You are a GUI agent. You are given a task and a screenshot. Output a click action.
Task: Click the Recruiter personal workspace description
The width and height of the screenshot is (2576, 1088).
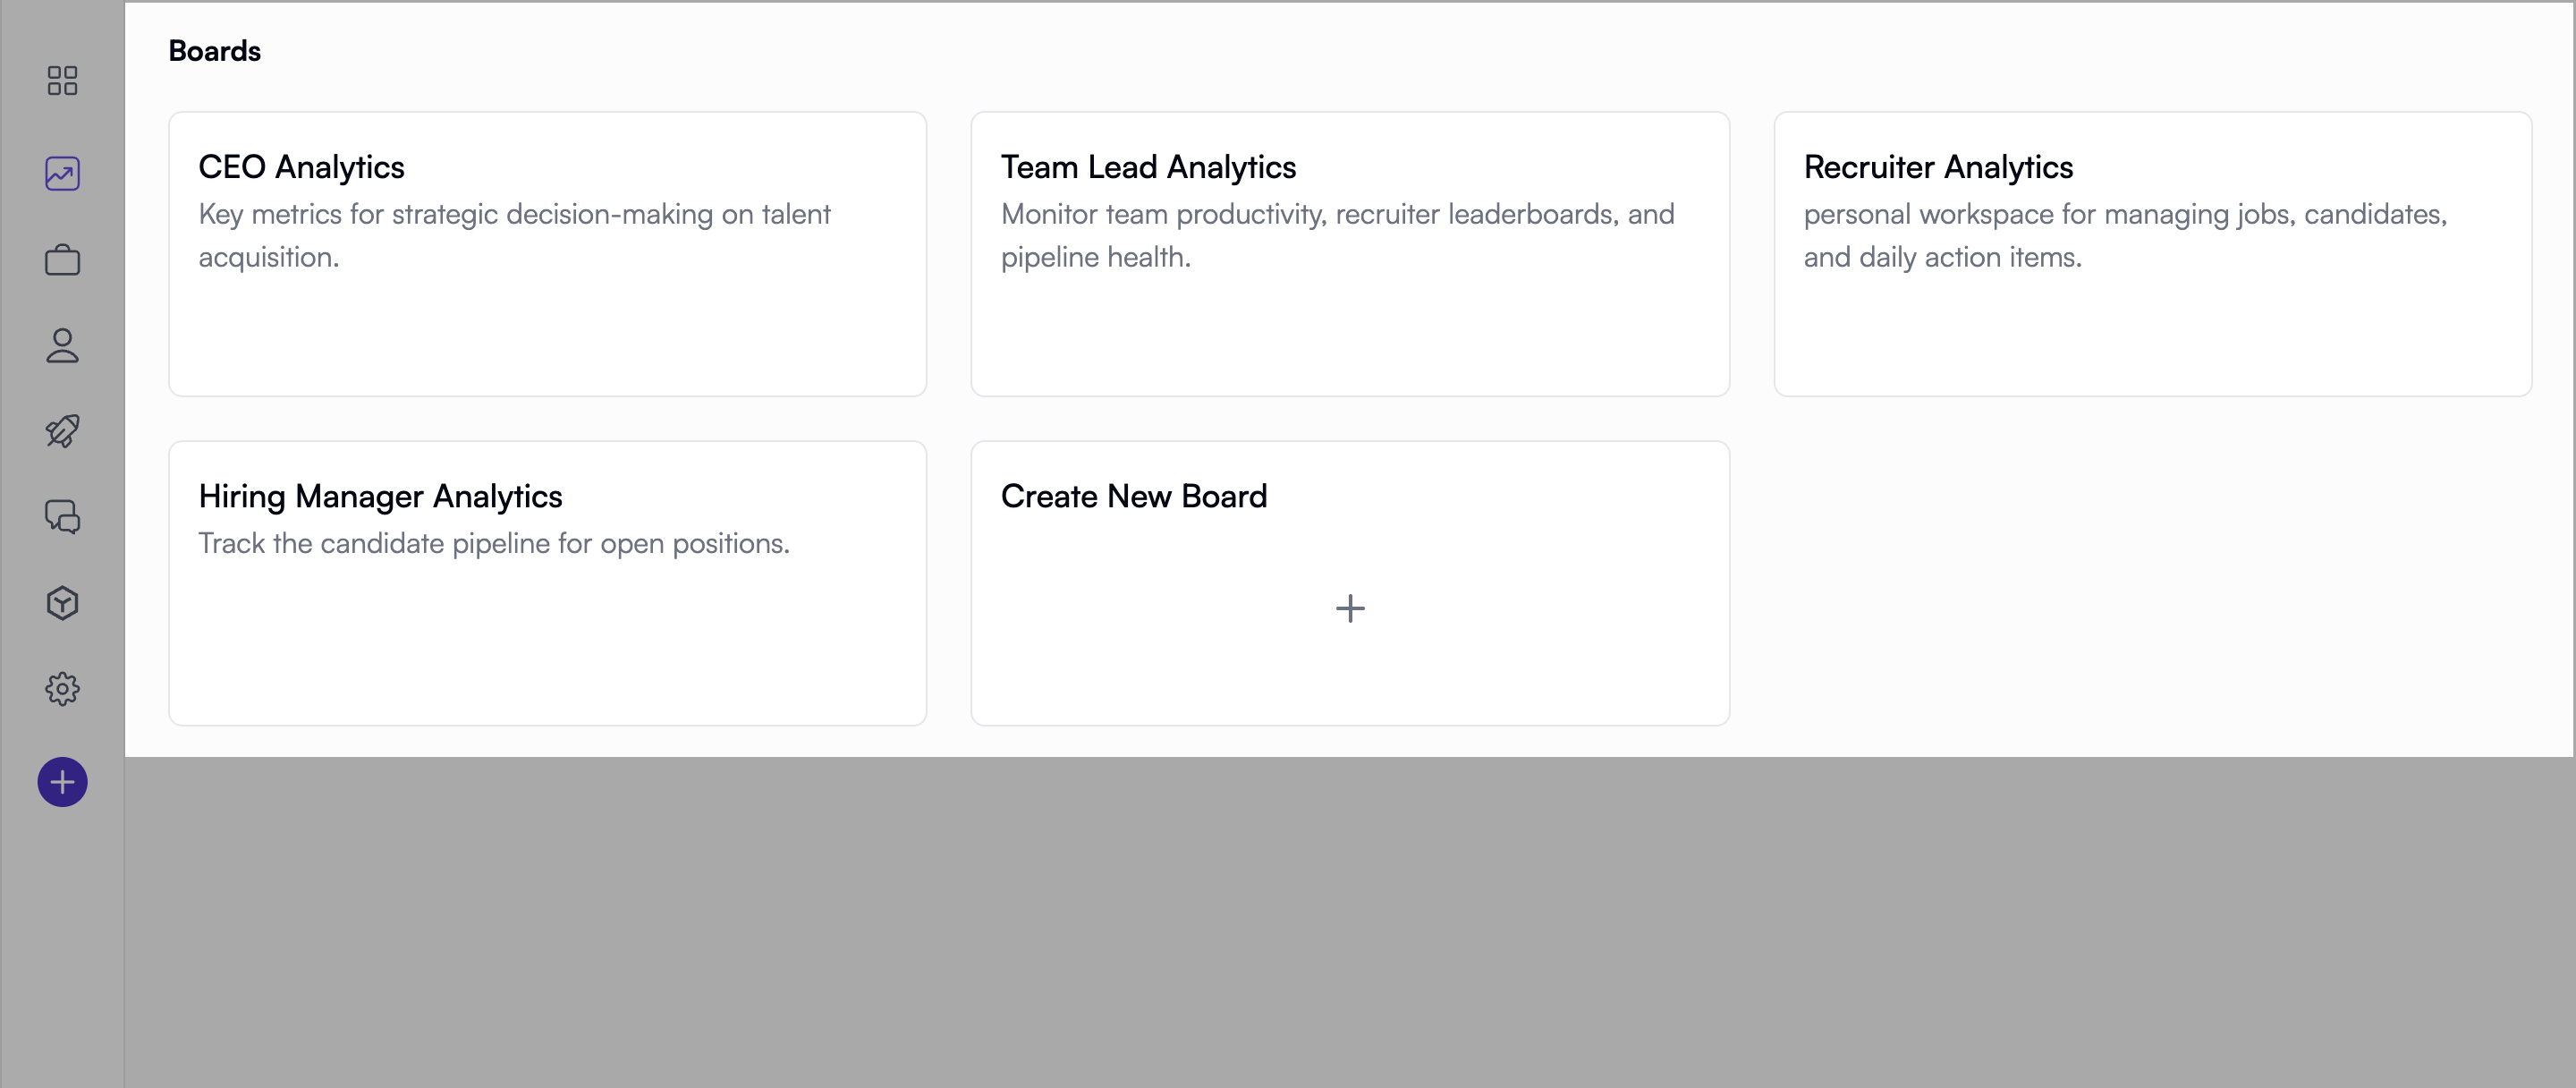(x=2125, y=235)
